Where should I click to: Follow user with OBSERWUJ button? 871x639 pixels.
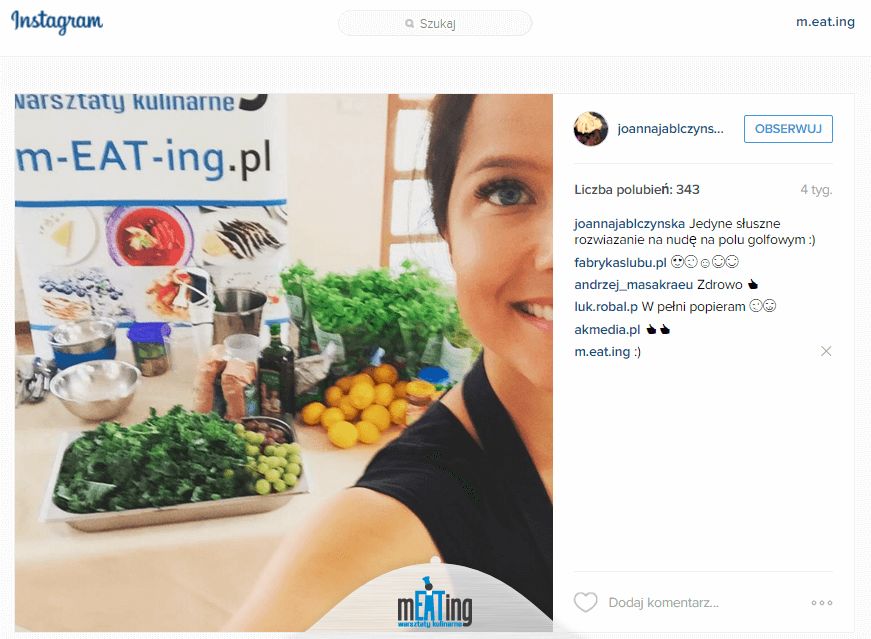coord(788,129)
